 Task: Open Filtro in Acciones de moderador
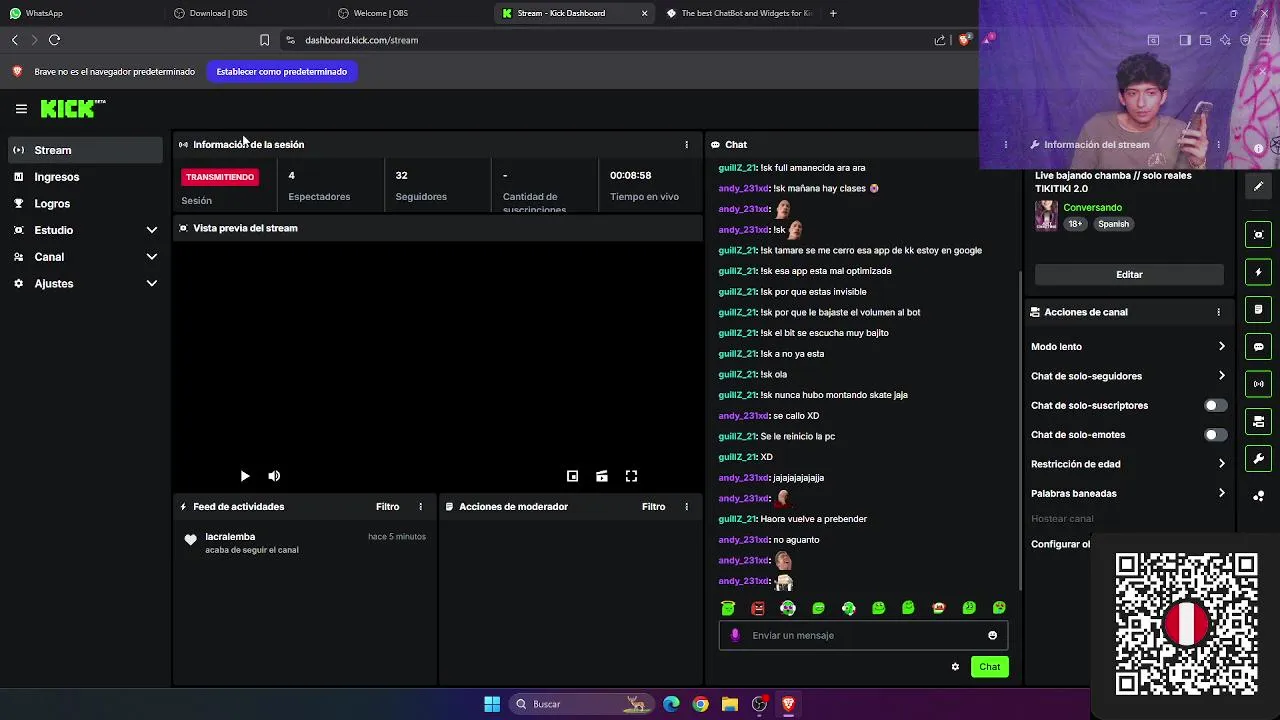click(x=653, y=506)
